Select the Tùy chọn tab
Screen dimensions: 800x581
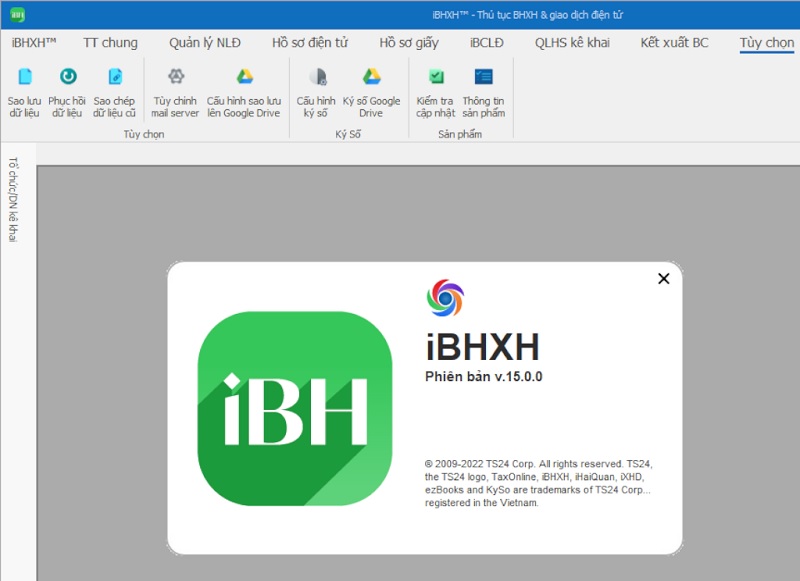click(x=767, y=43)
